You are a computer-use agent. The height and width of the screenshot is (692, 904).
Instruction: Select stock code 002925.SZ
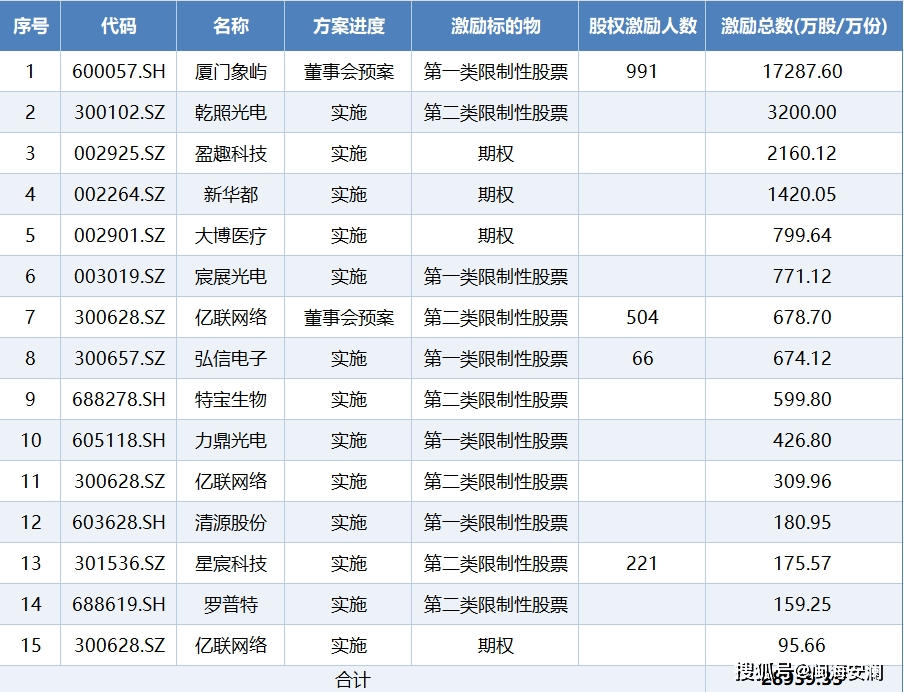119,153
